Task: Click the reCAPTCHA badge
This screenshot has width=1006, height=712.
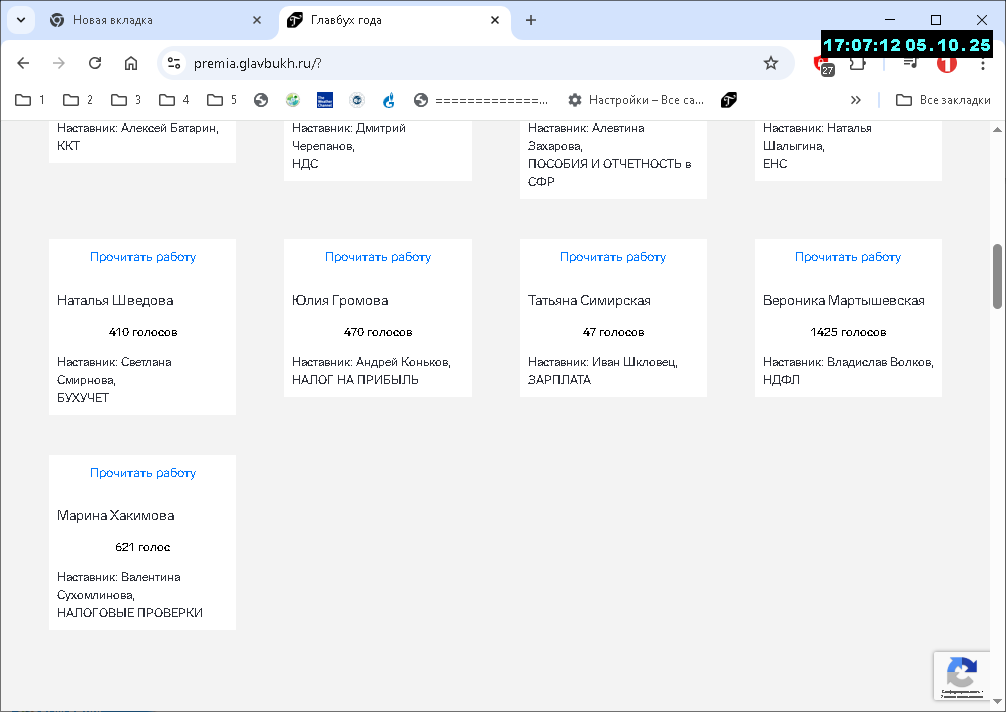Action: coord(962,676)
